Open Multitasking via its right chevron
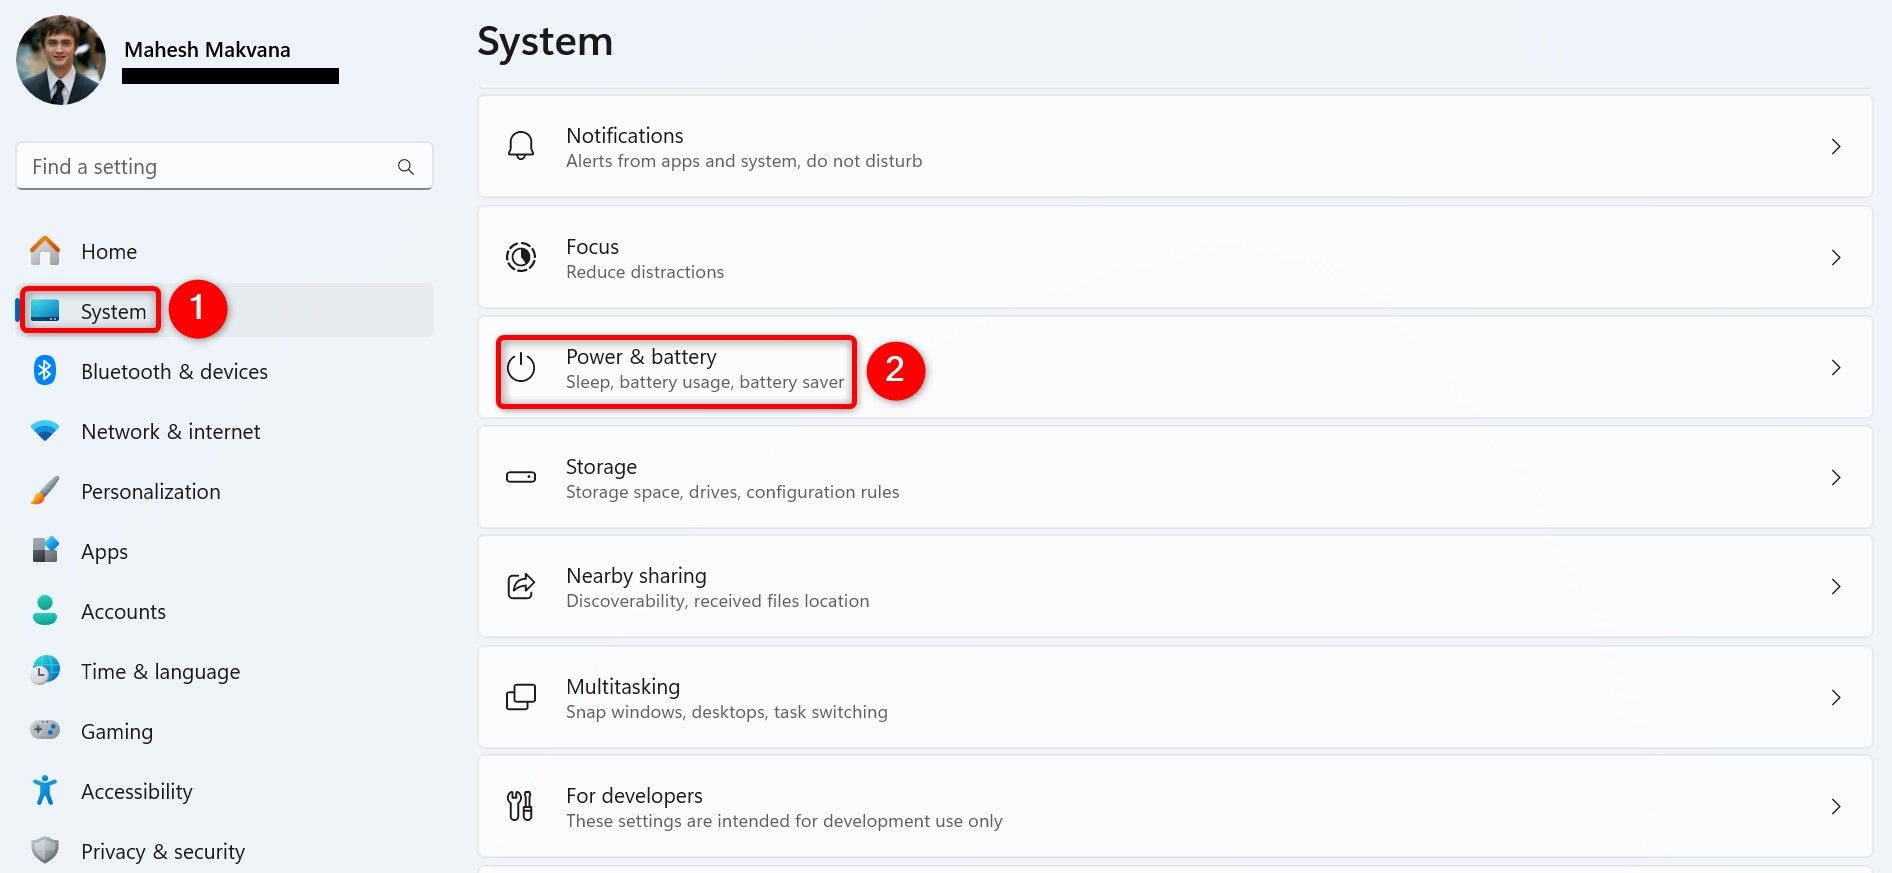Screen dimensions: 1892x873 pos(1836,697)
